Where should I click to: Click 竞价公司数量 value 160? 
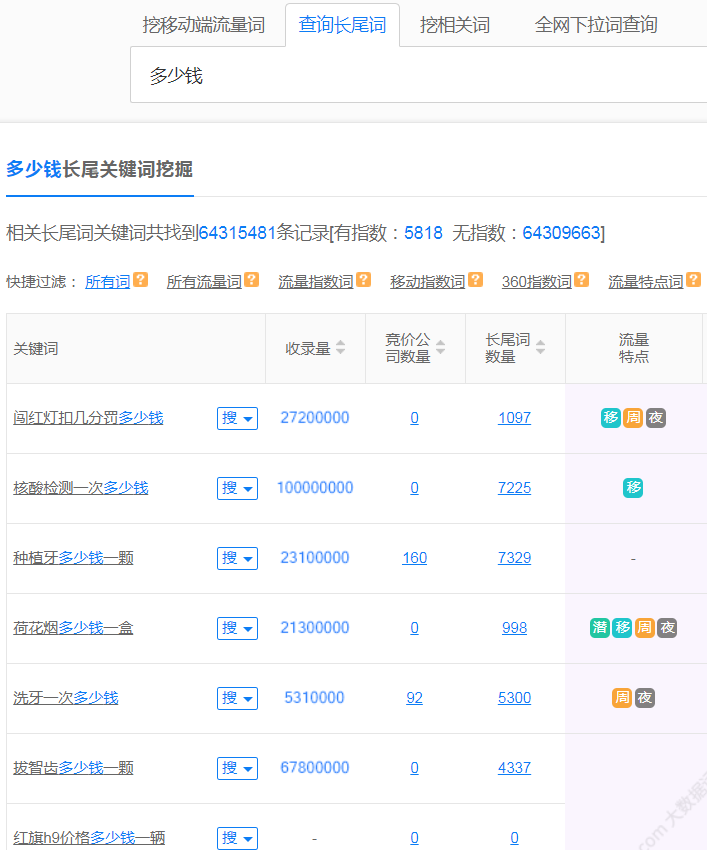pos(414,558)
